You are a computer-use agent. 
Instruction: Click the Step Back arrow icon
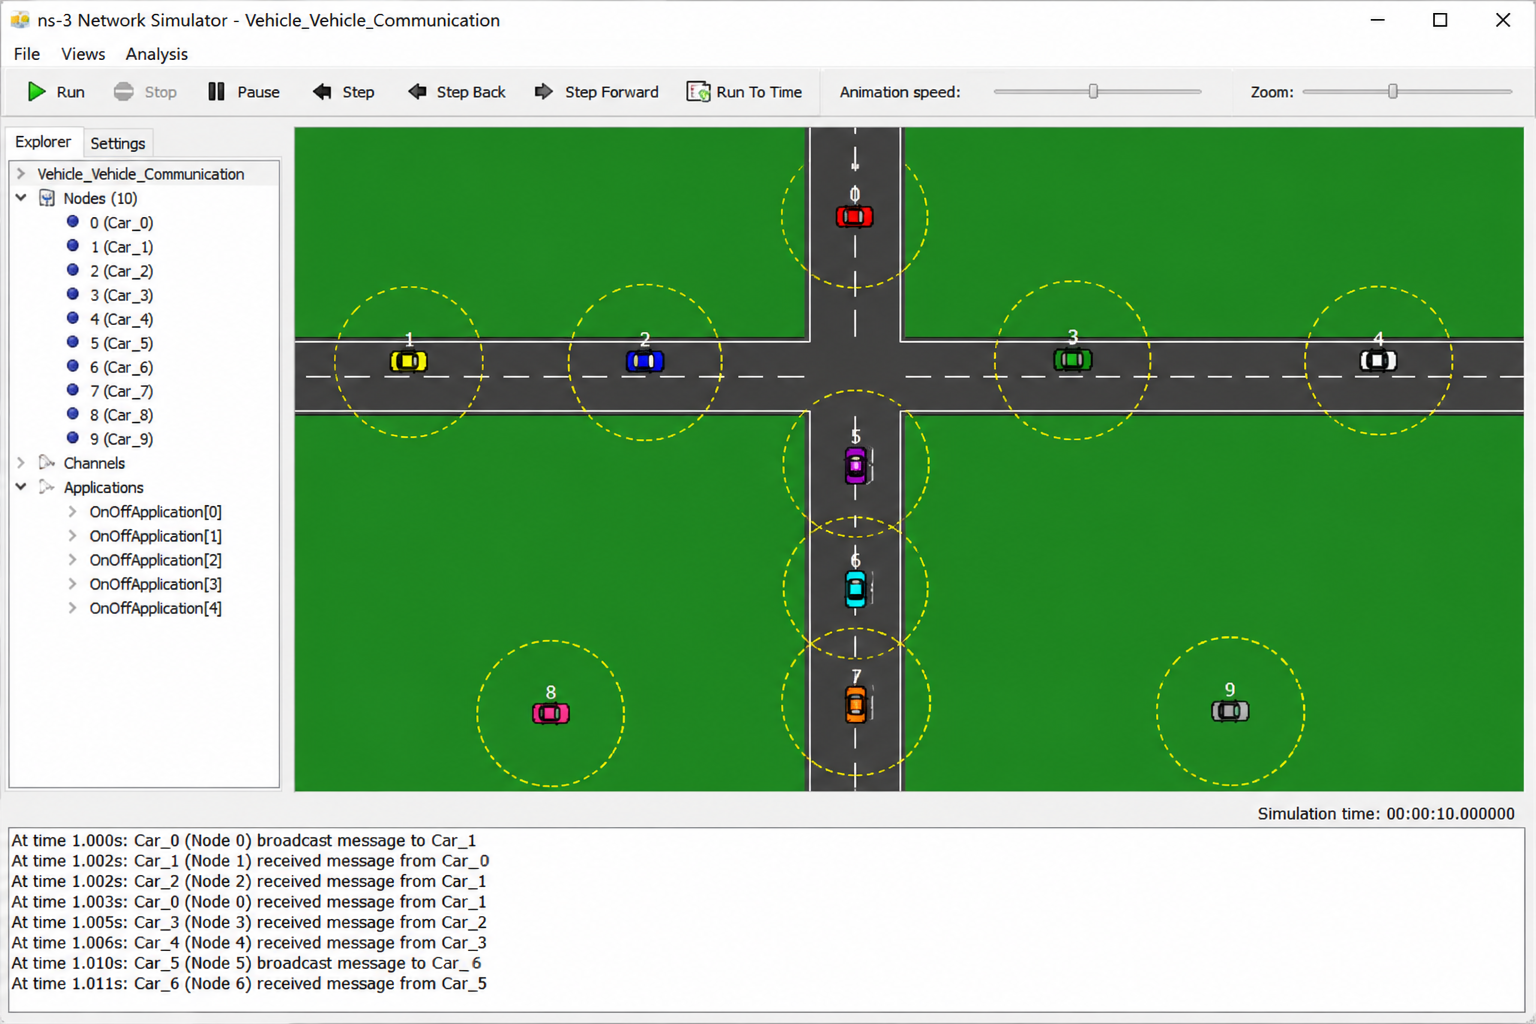[417, 92]
